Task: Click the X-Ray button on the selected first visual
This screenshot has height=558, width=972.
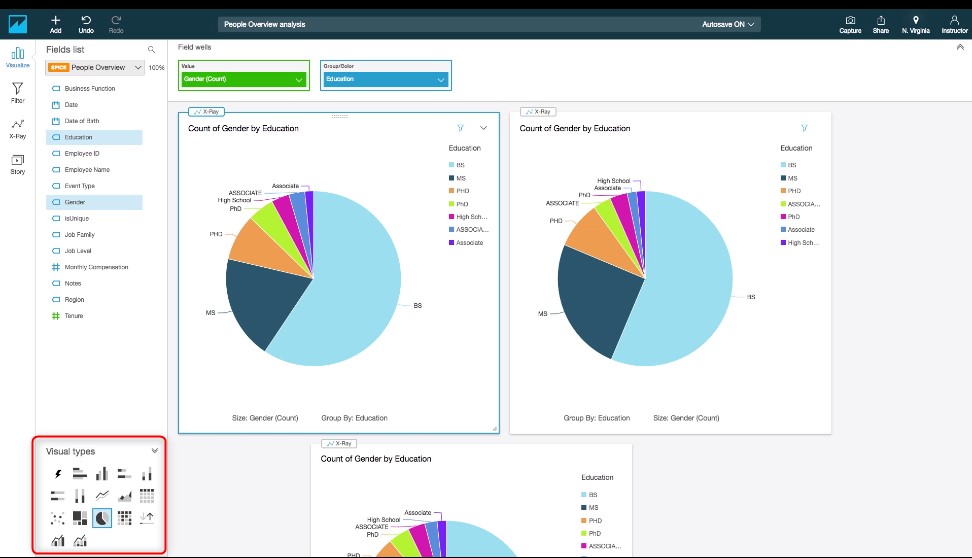Action: (x=207, y=112)
